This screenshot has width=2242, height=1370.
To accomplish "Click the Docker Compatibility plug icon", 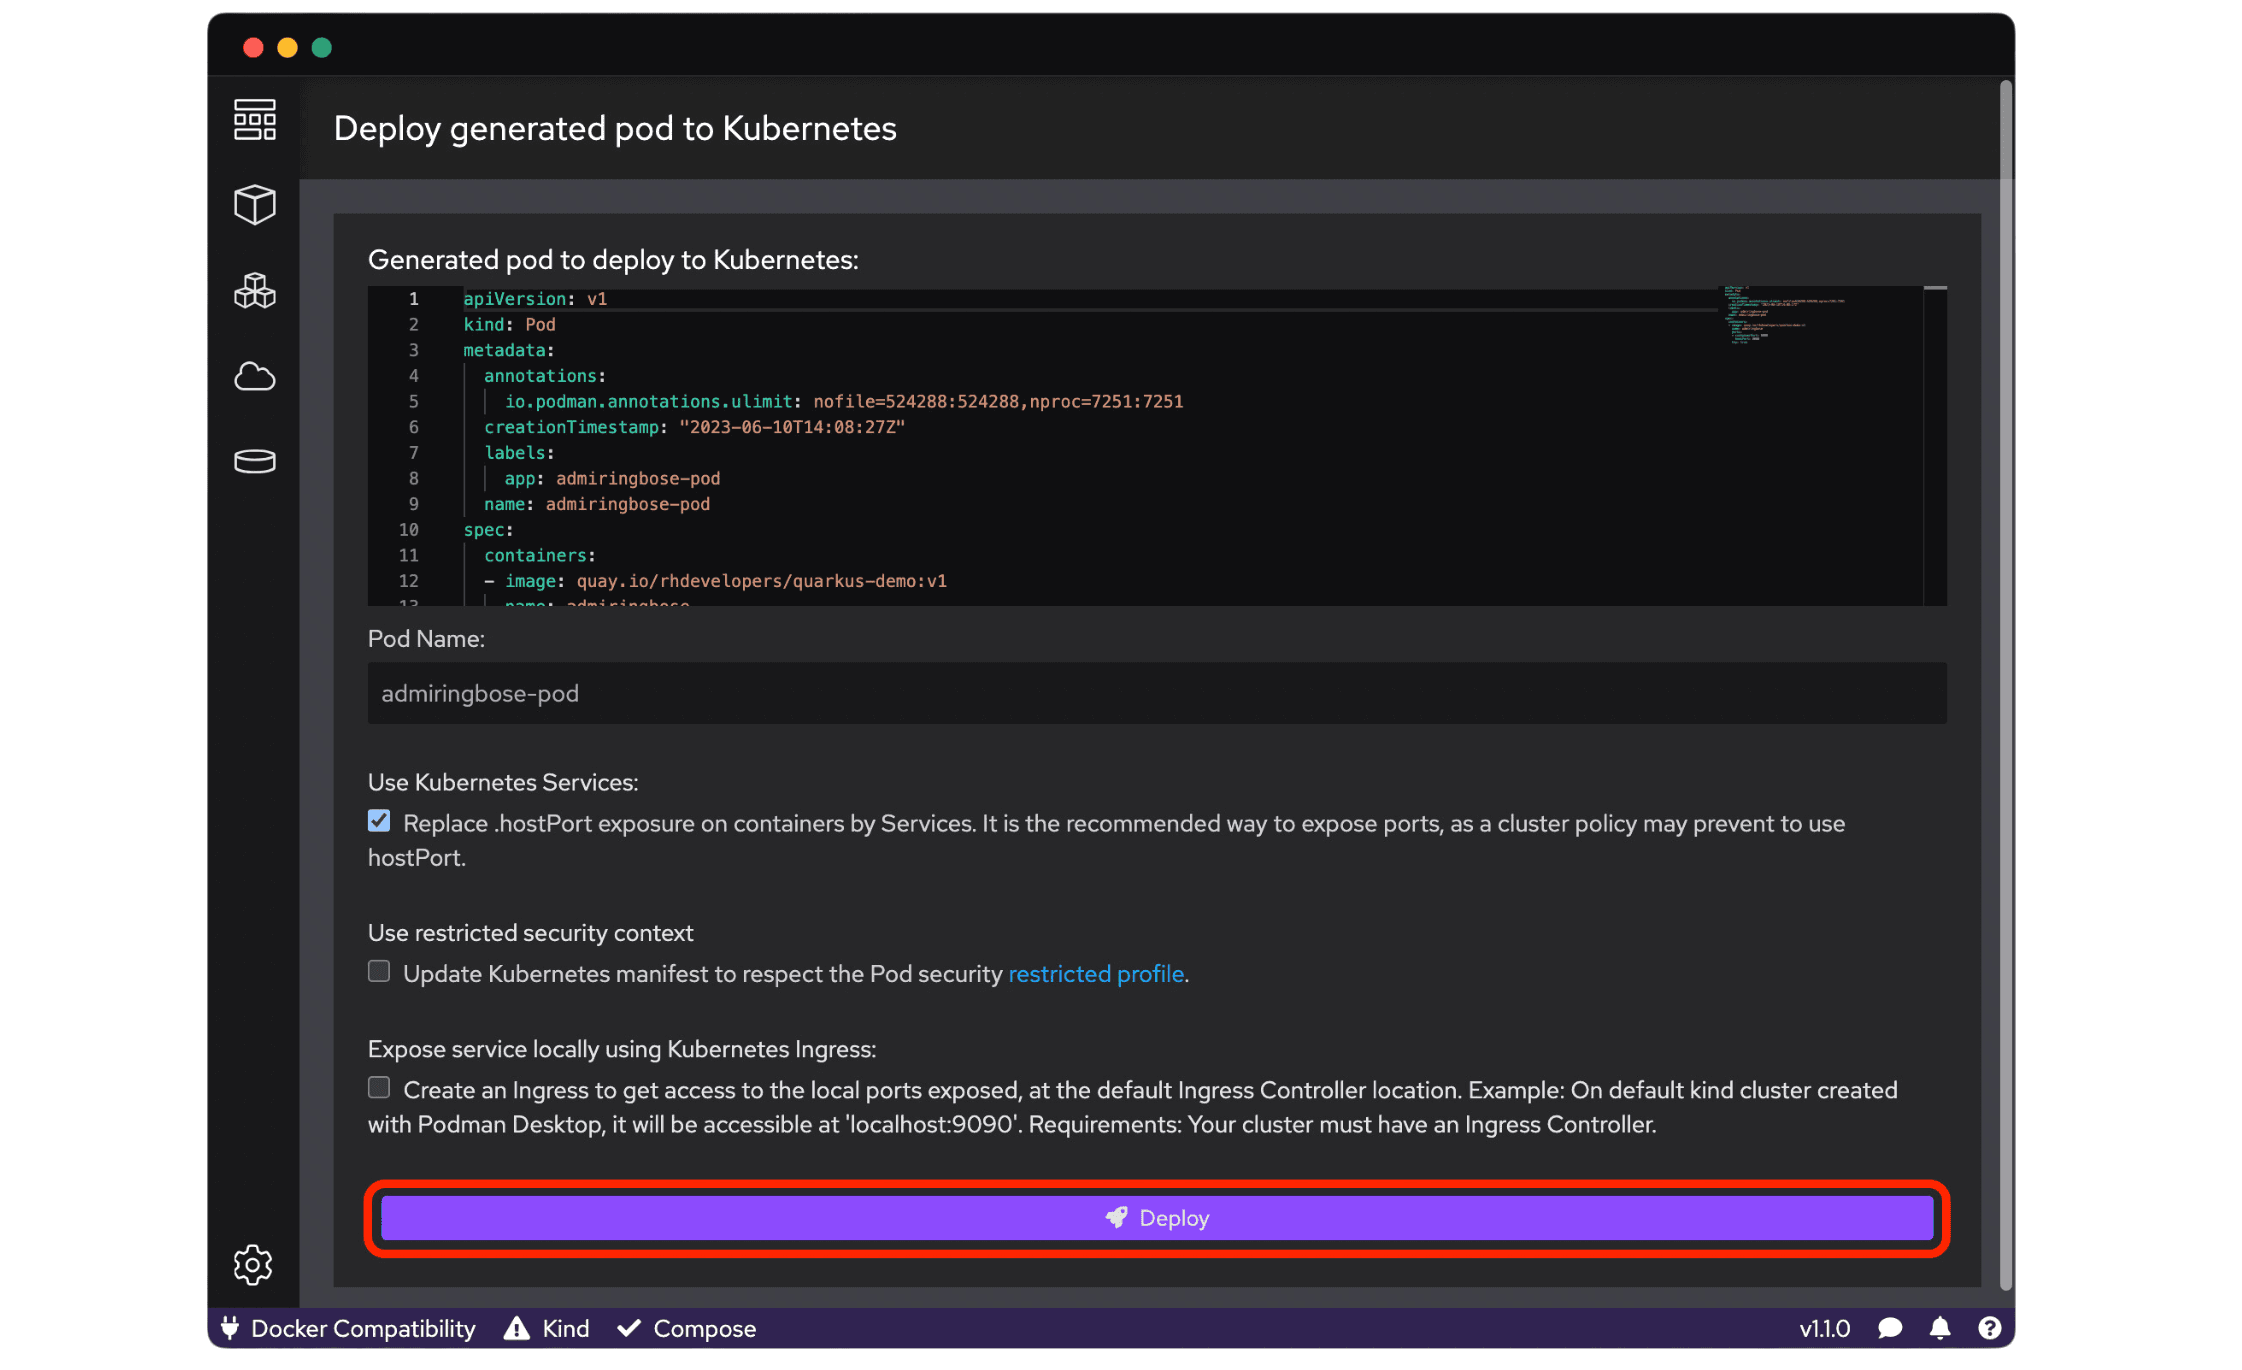I will pos(230,1328).
